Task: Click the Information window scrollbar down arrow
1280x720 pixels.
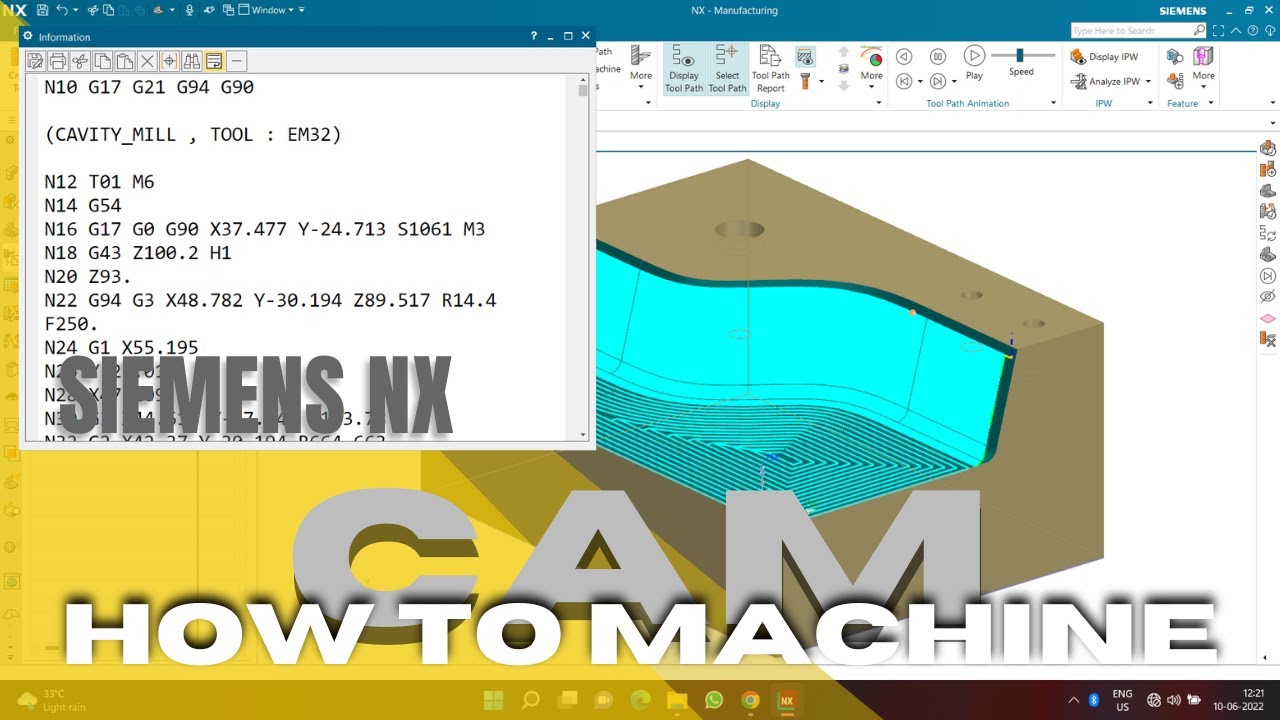Action: point(583,435)
